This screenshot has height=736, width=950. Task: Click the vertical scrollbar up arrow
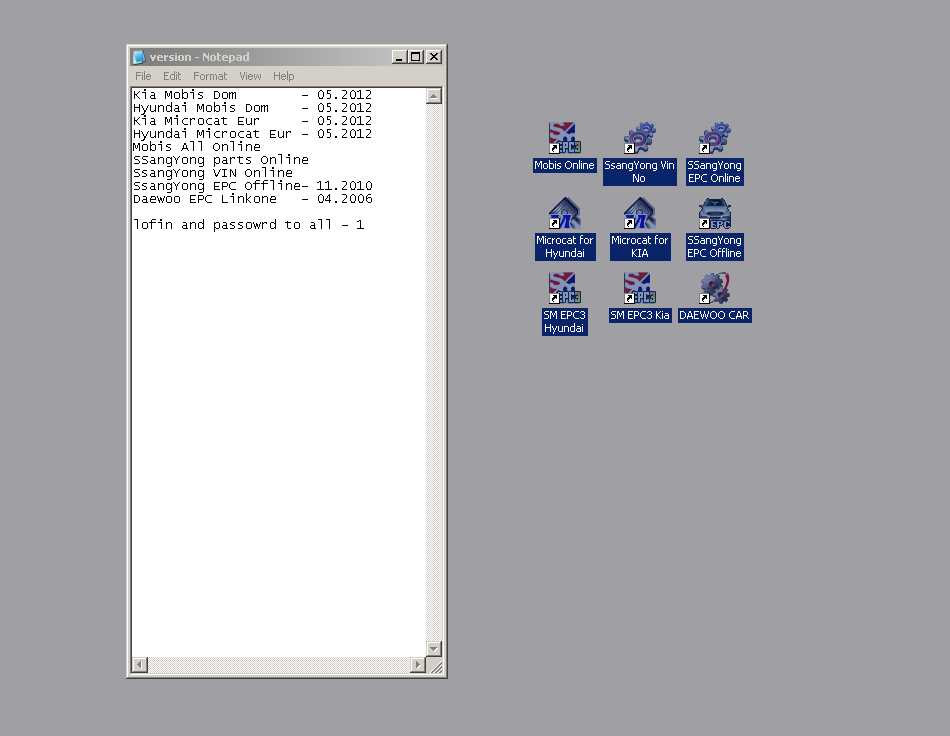[x=434, y=96]
